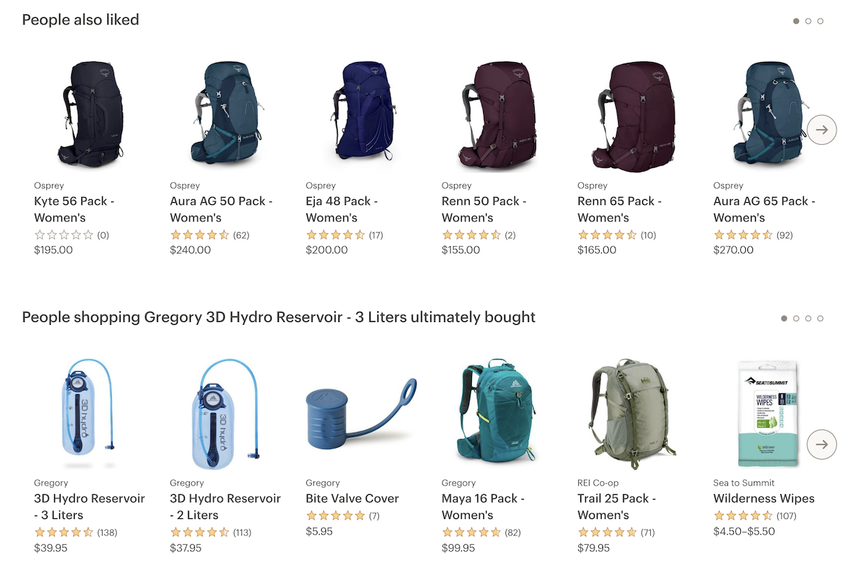Open the Maya 16 Pack - Women's link
The width and height of the screenshot is (856, 569).
(x=483, y=507)
